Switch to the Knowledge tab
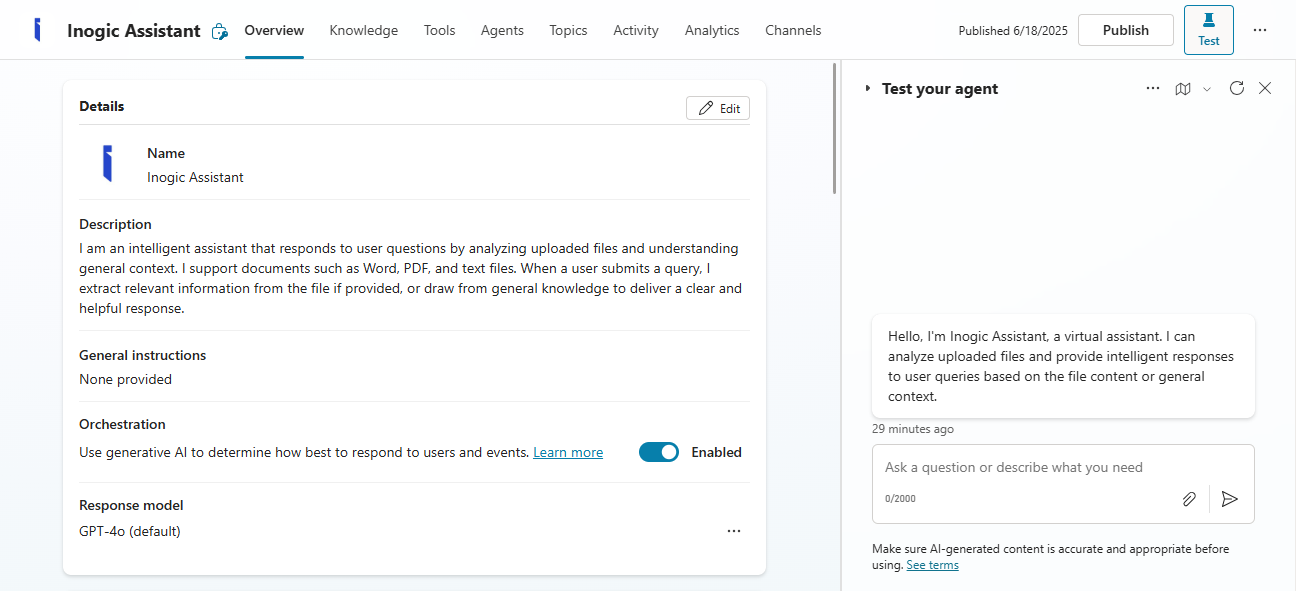The image size is (1296, 591). pyautogui.click(x=363, y=30)
